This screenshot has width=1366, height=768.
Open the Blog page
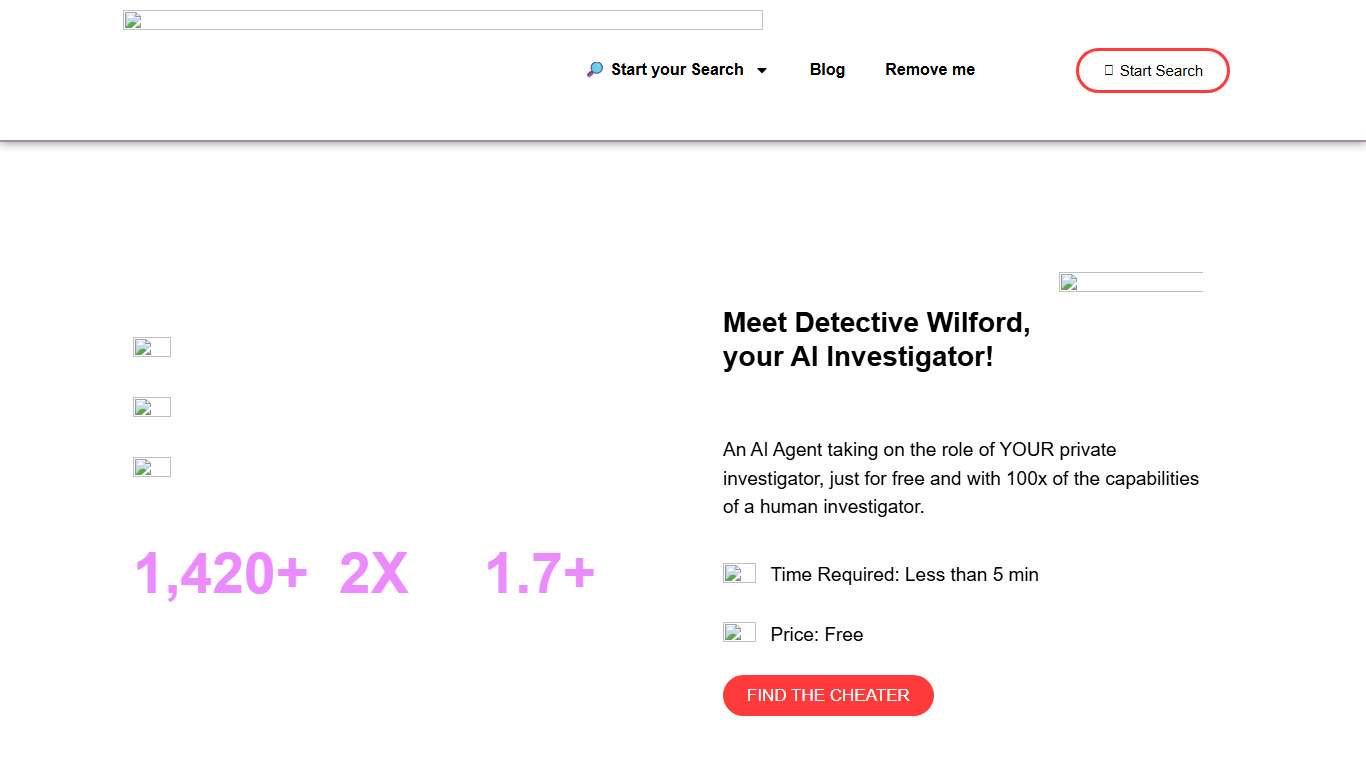click(827, 69)
